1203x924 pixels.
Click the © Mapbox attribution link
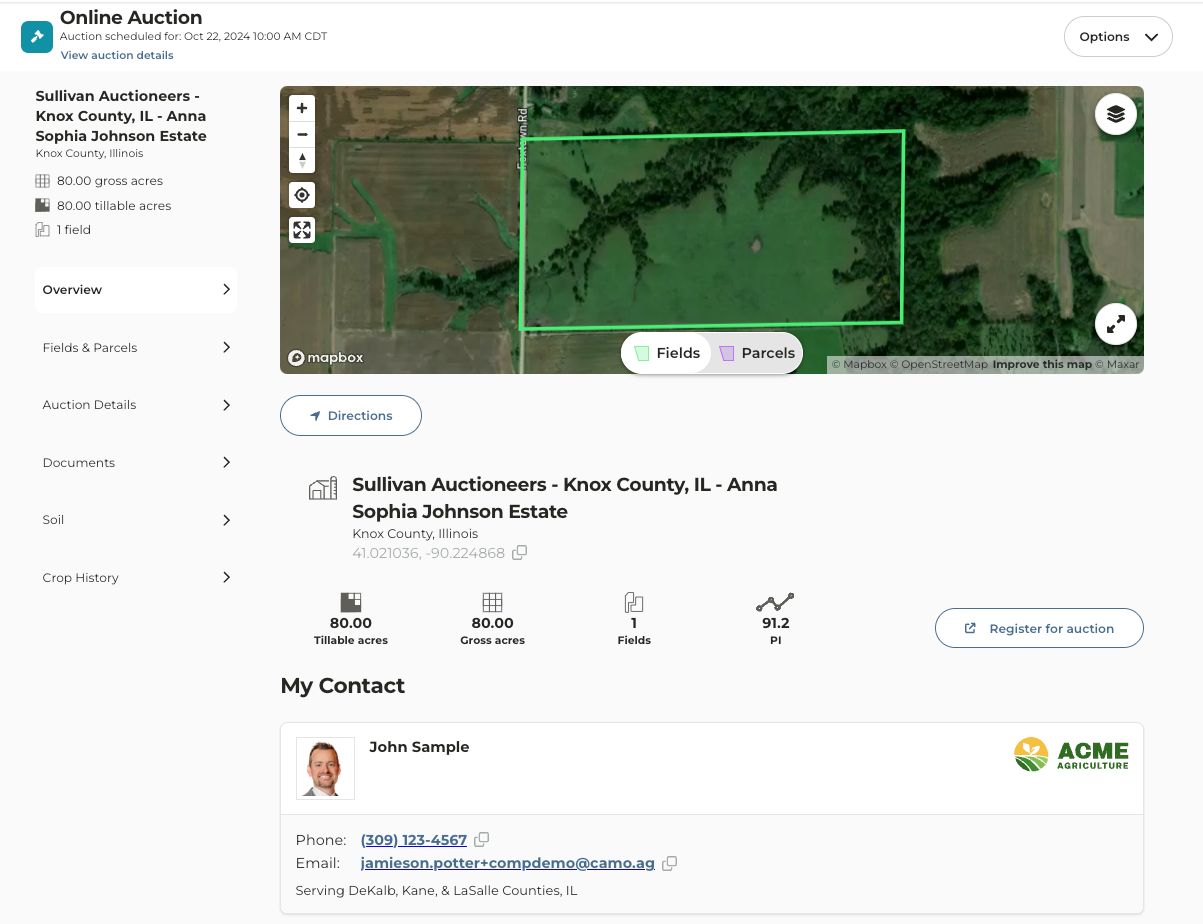[x=859, y=364]
